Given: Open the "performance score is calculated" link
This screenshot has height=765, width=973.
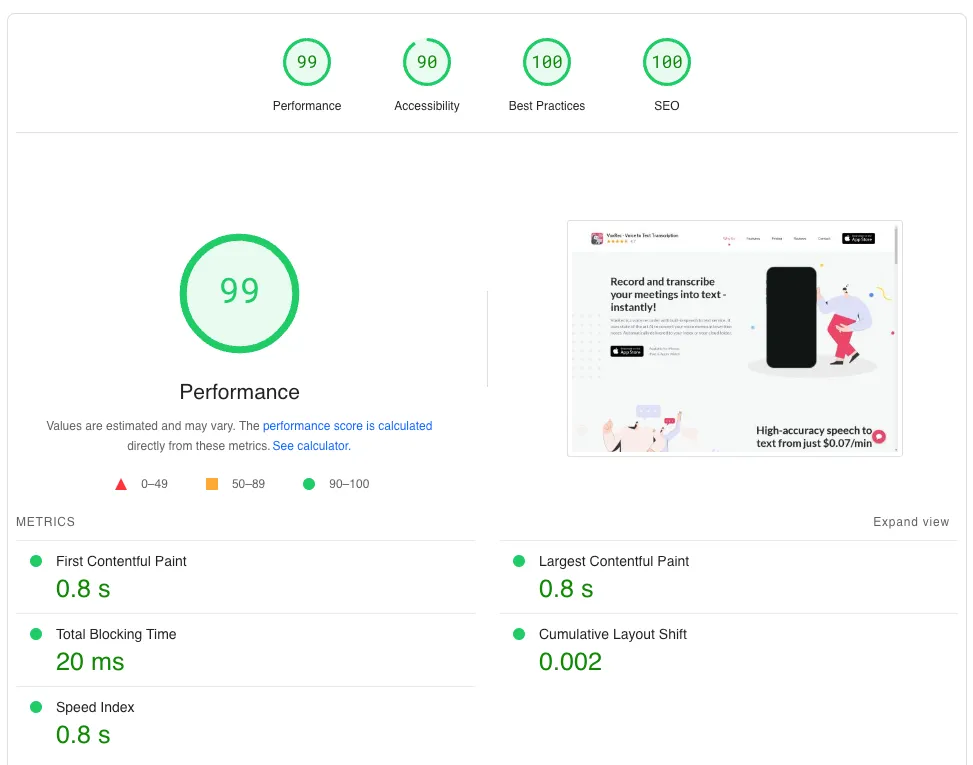Looking at the screenshot, I should 347,426.
